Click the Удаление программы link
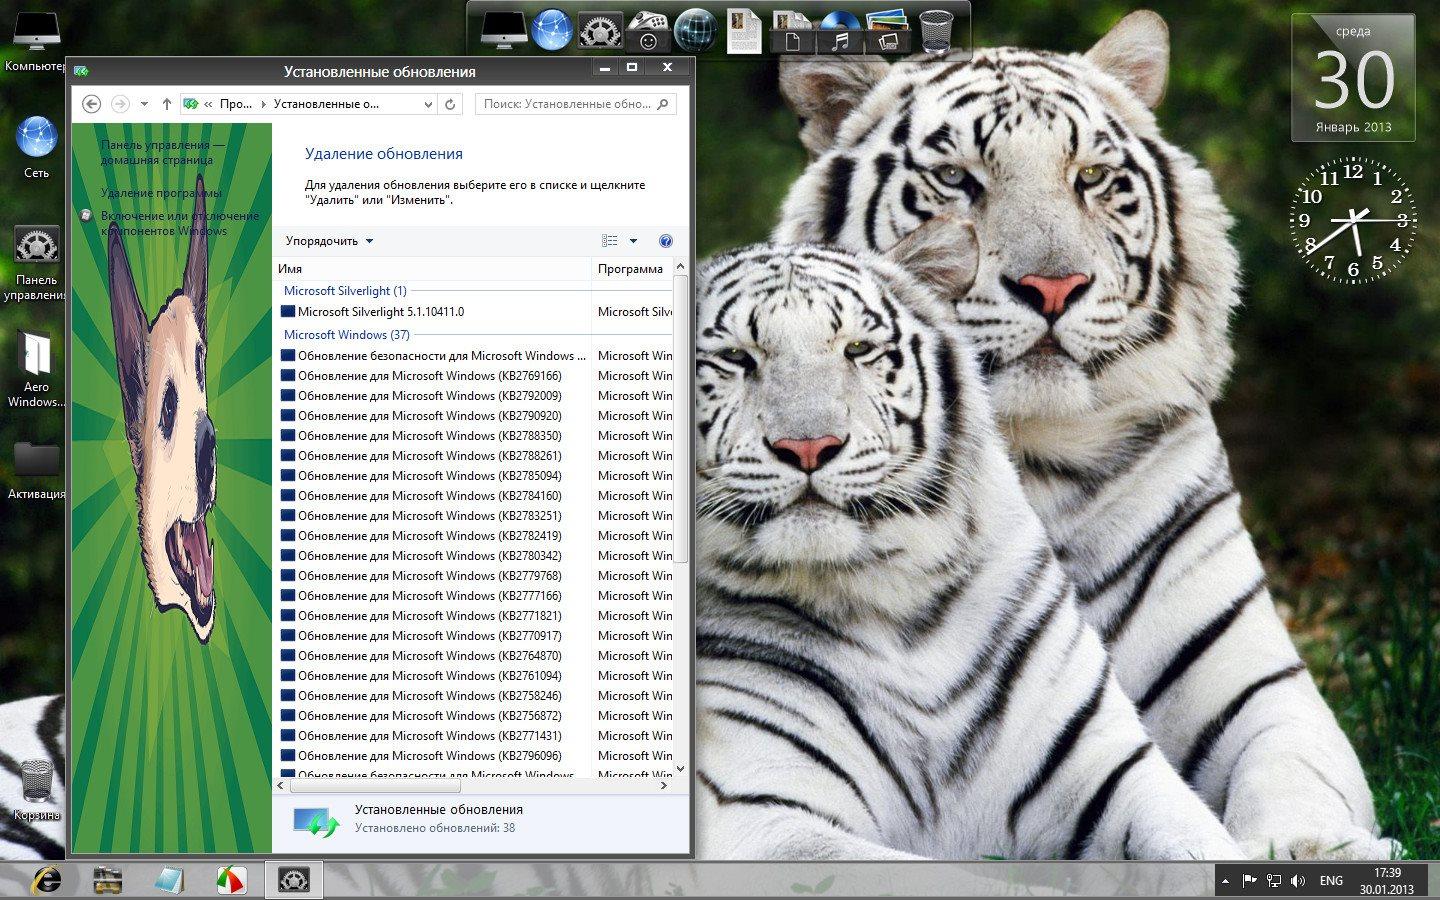1440x900 pixels. [x=160, y=193]
